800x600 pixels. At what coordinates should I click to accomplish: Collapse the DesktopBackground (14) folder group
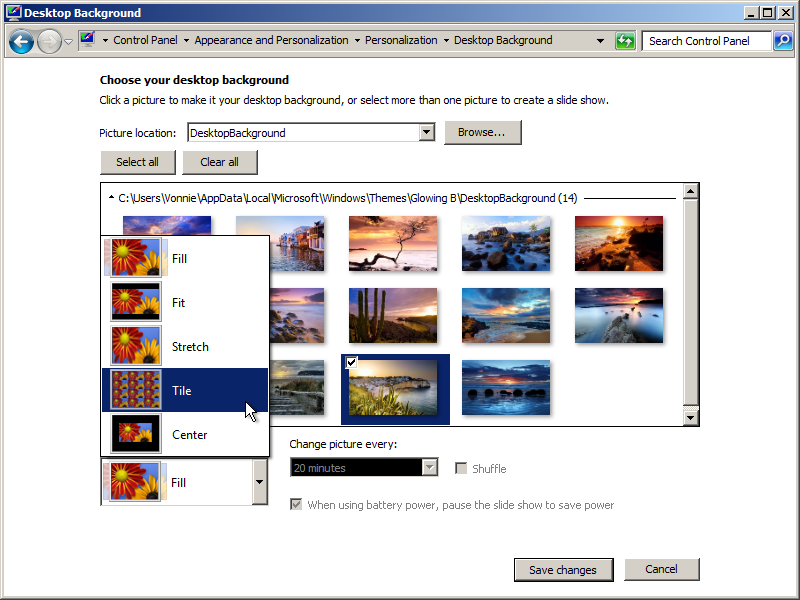(x=111, y=197)
